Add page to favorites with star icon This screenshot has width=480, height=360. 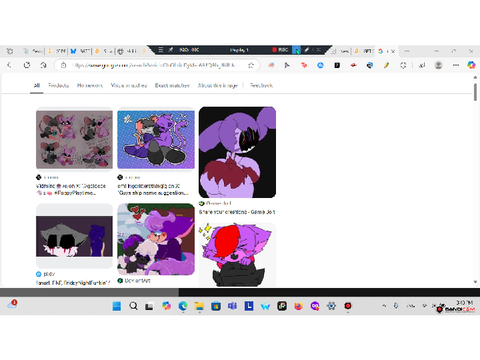click(251, 65)
